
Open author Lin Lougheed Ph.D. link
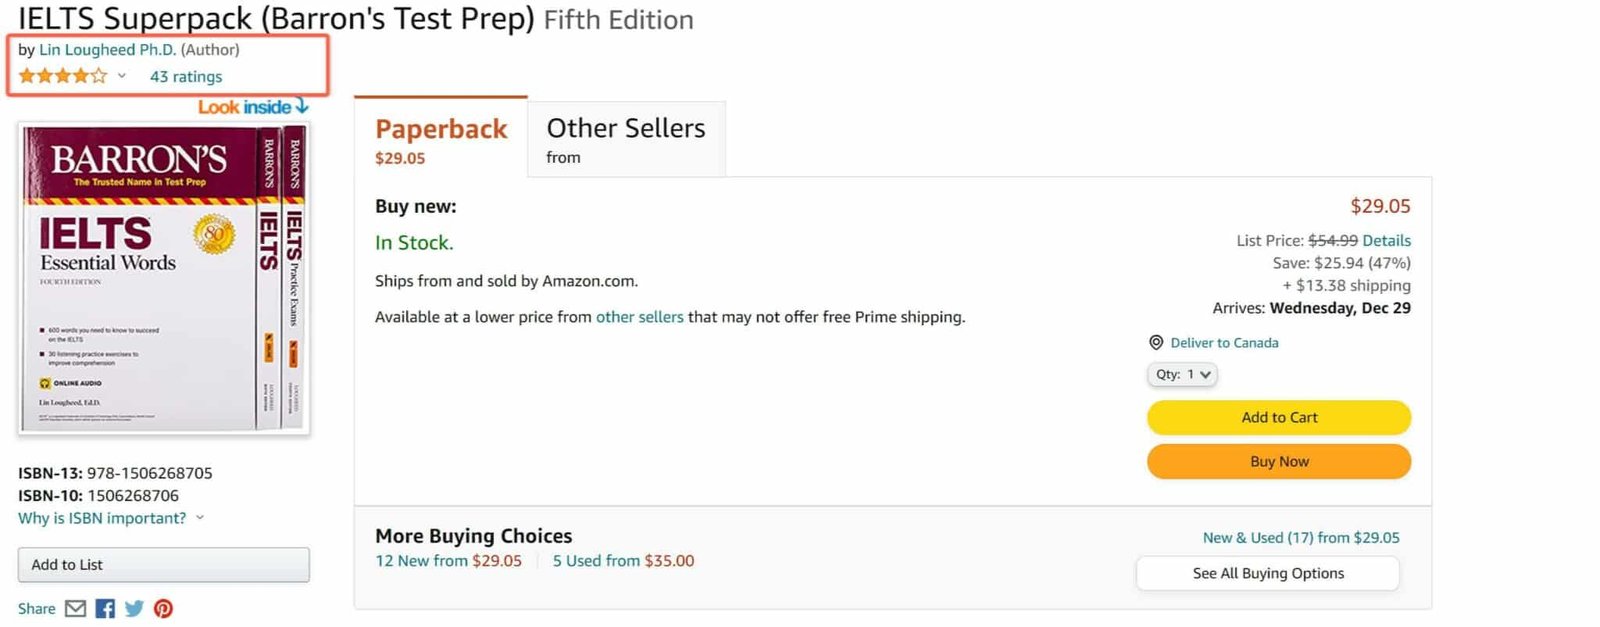[107, 49]
